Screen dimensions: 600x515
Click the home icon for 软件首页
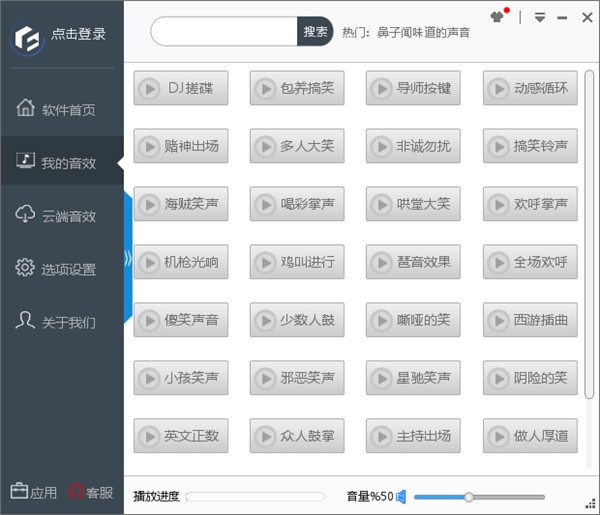coord(26,108)
